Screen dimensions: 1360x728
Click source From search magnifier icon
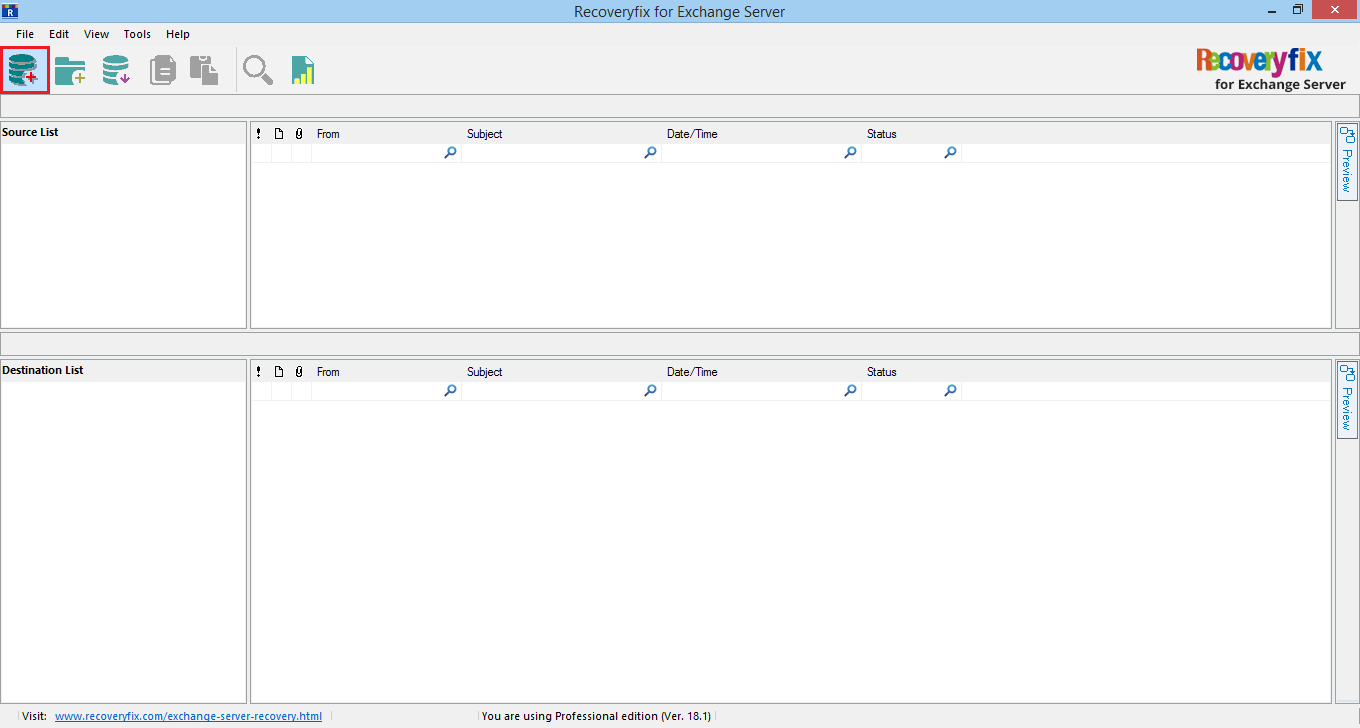click(x=450, y=153)
